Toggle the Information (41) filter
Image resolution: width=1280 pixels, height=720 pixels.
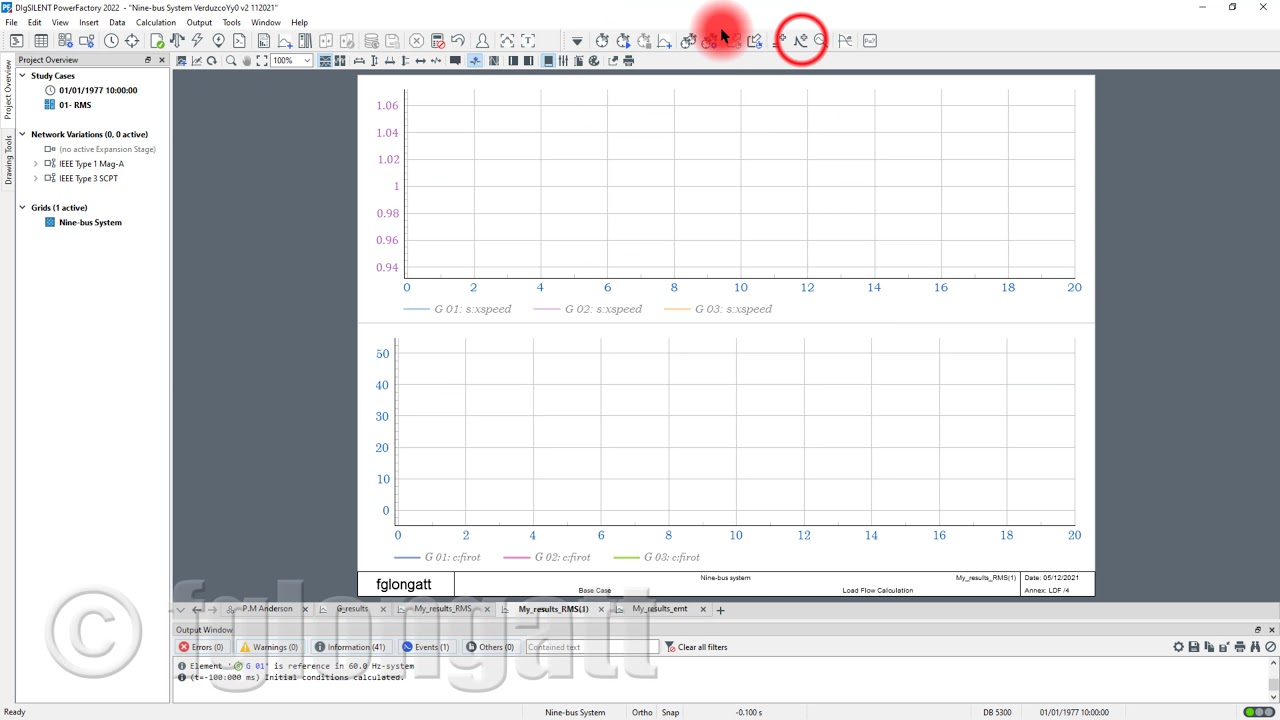point(349,647)
